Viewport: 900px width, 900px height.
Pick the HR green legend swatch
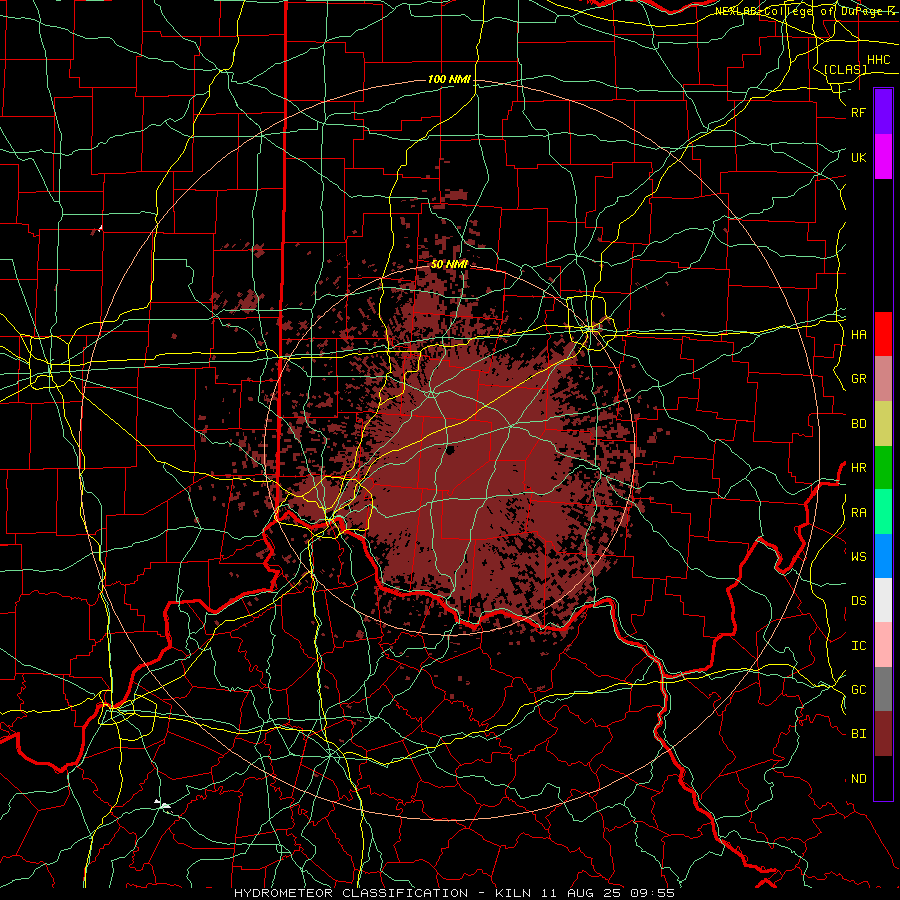tap(883, 467)
